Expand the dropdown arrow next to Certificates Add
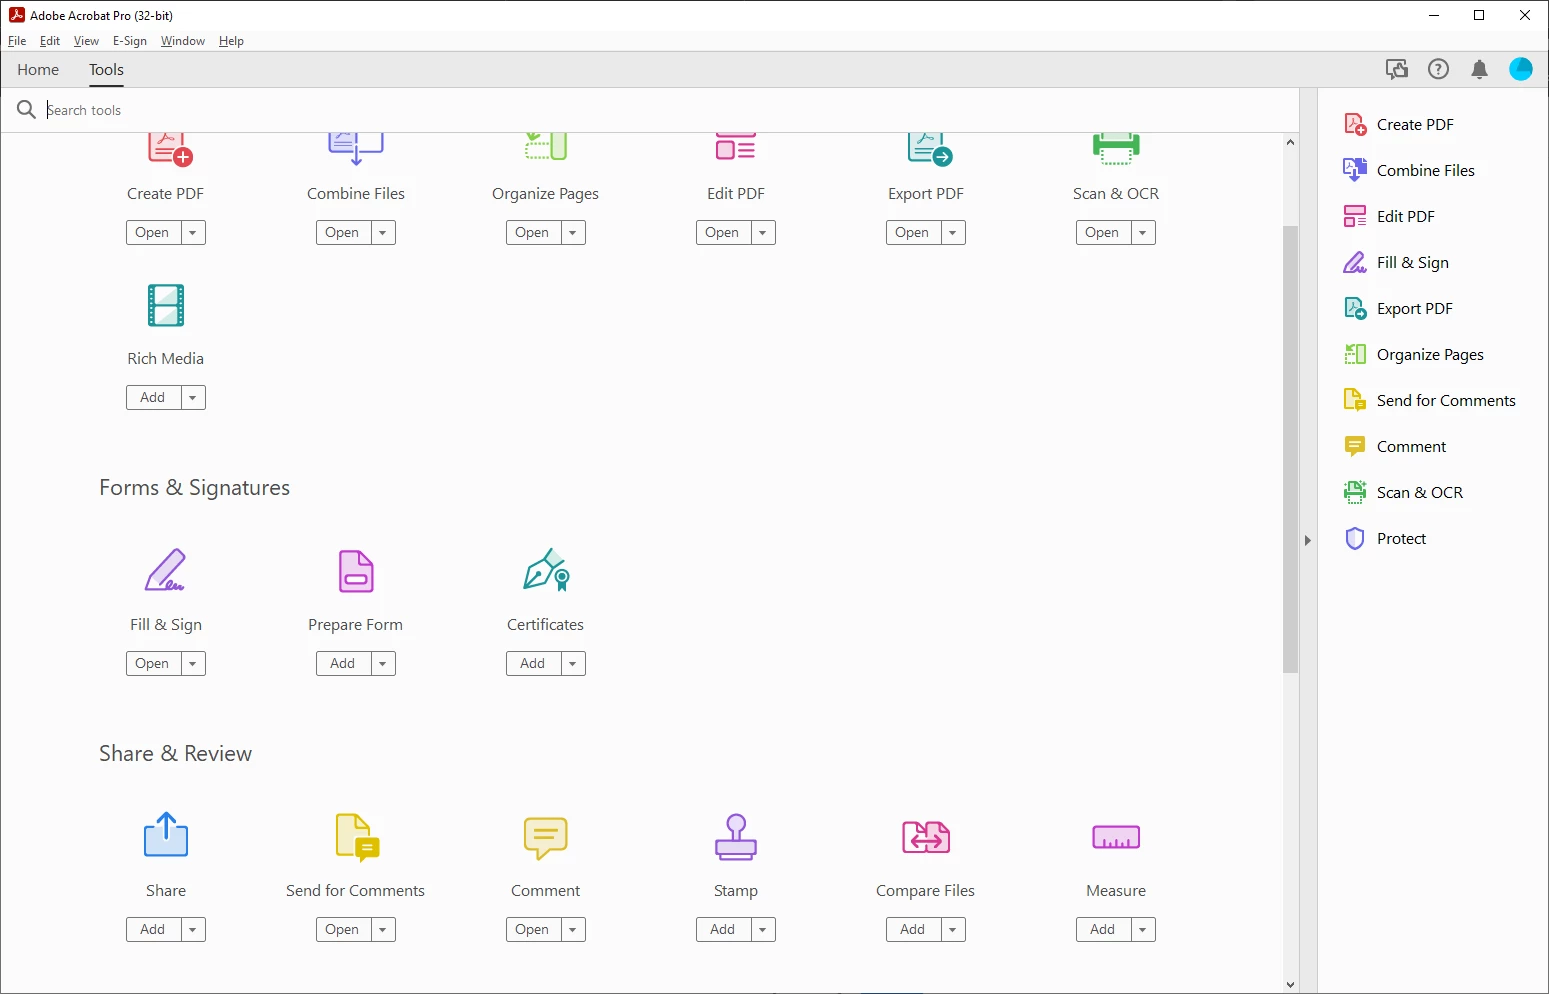The image size is (1549, 994). point(573,664)
